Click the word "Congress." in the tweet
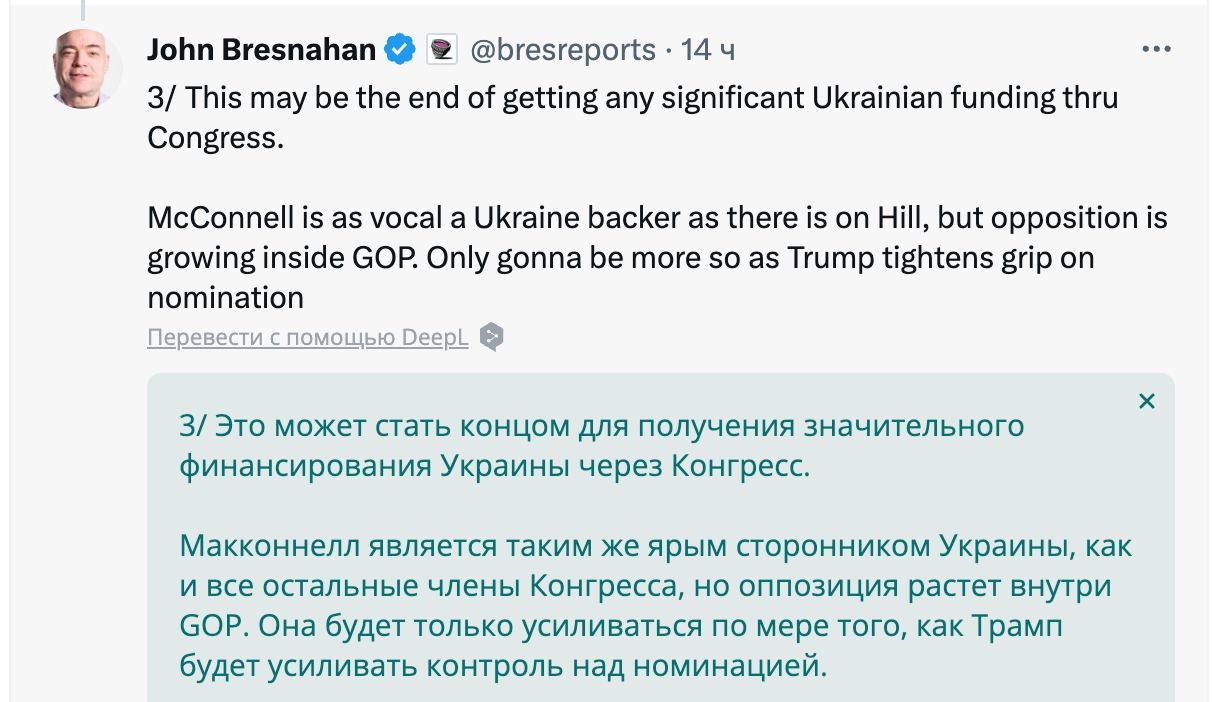Image resolution: width=1212 pixels, height=702 pixels. [x=216, y=137]
